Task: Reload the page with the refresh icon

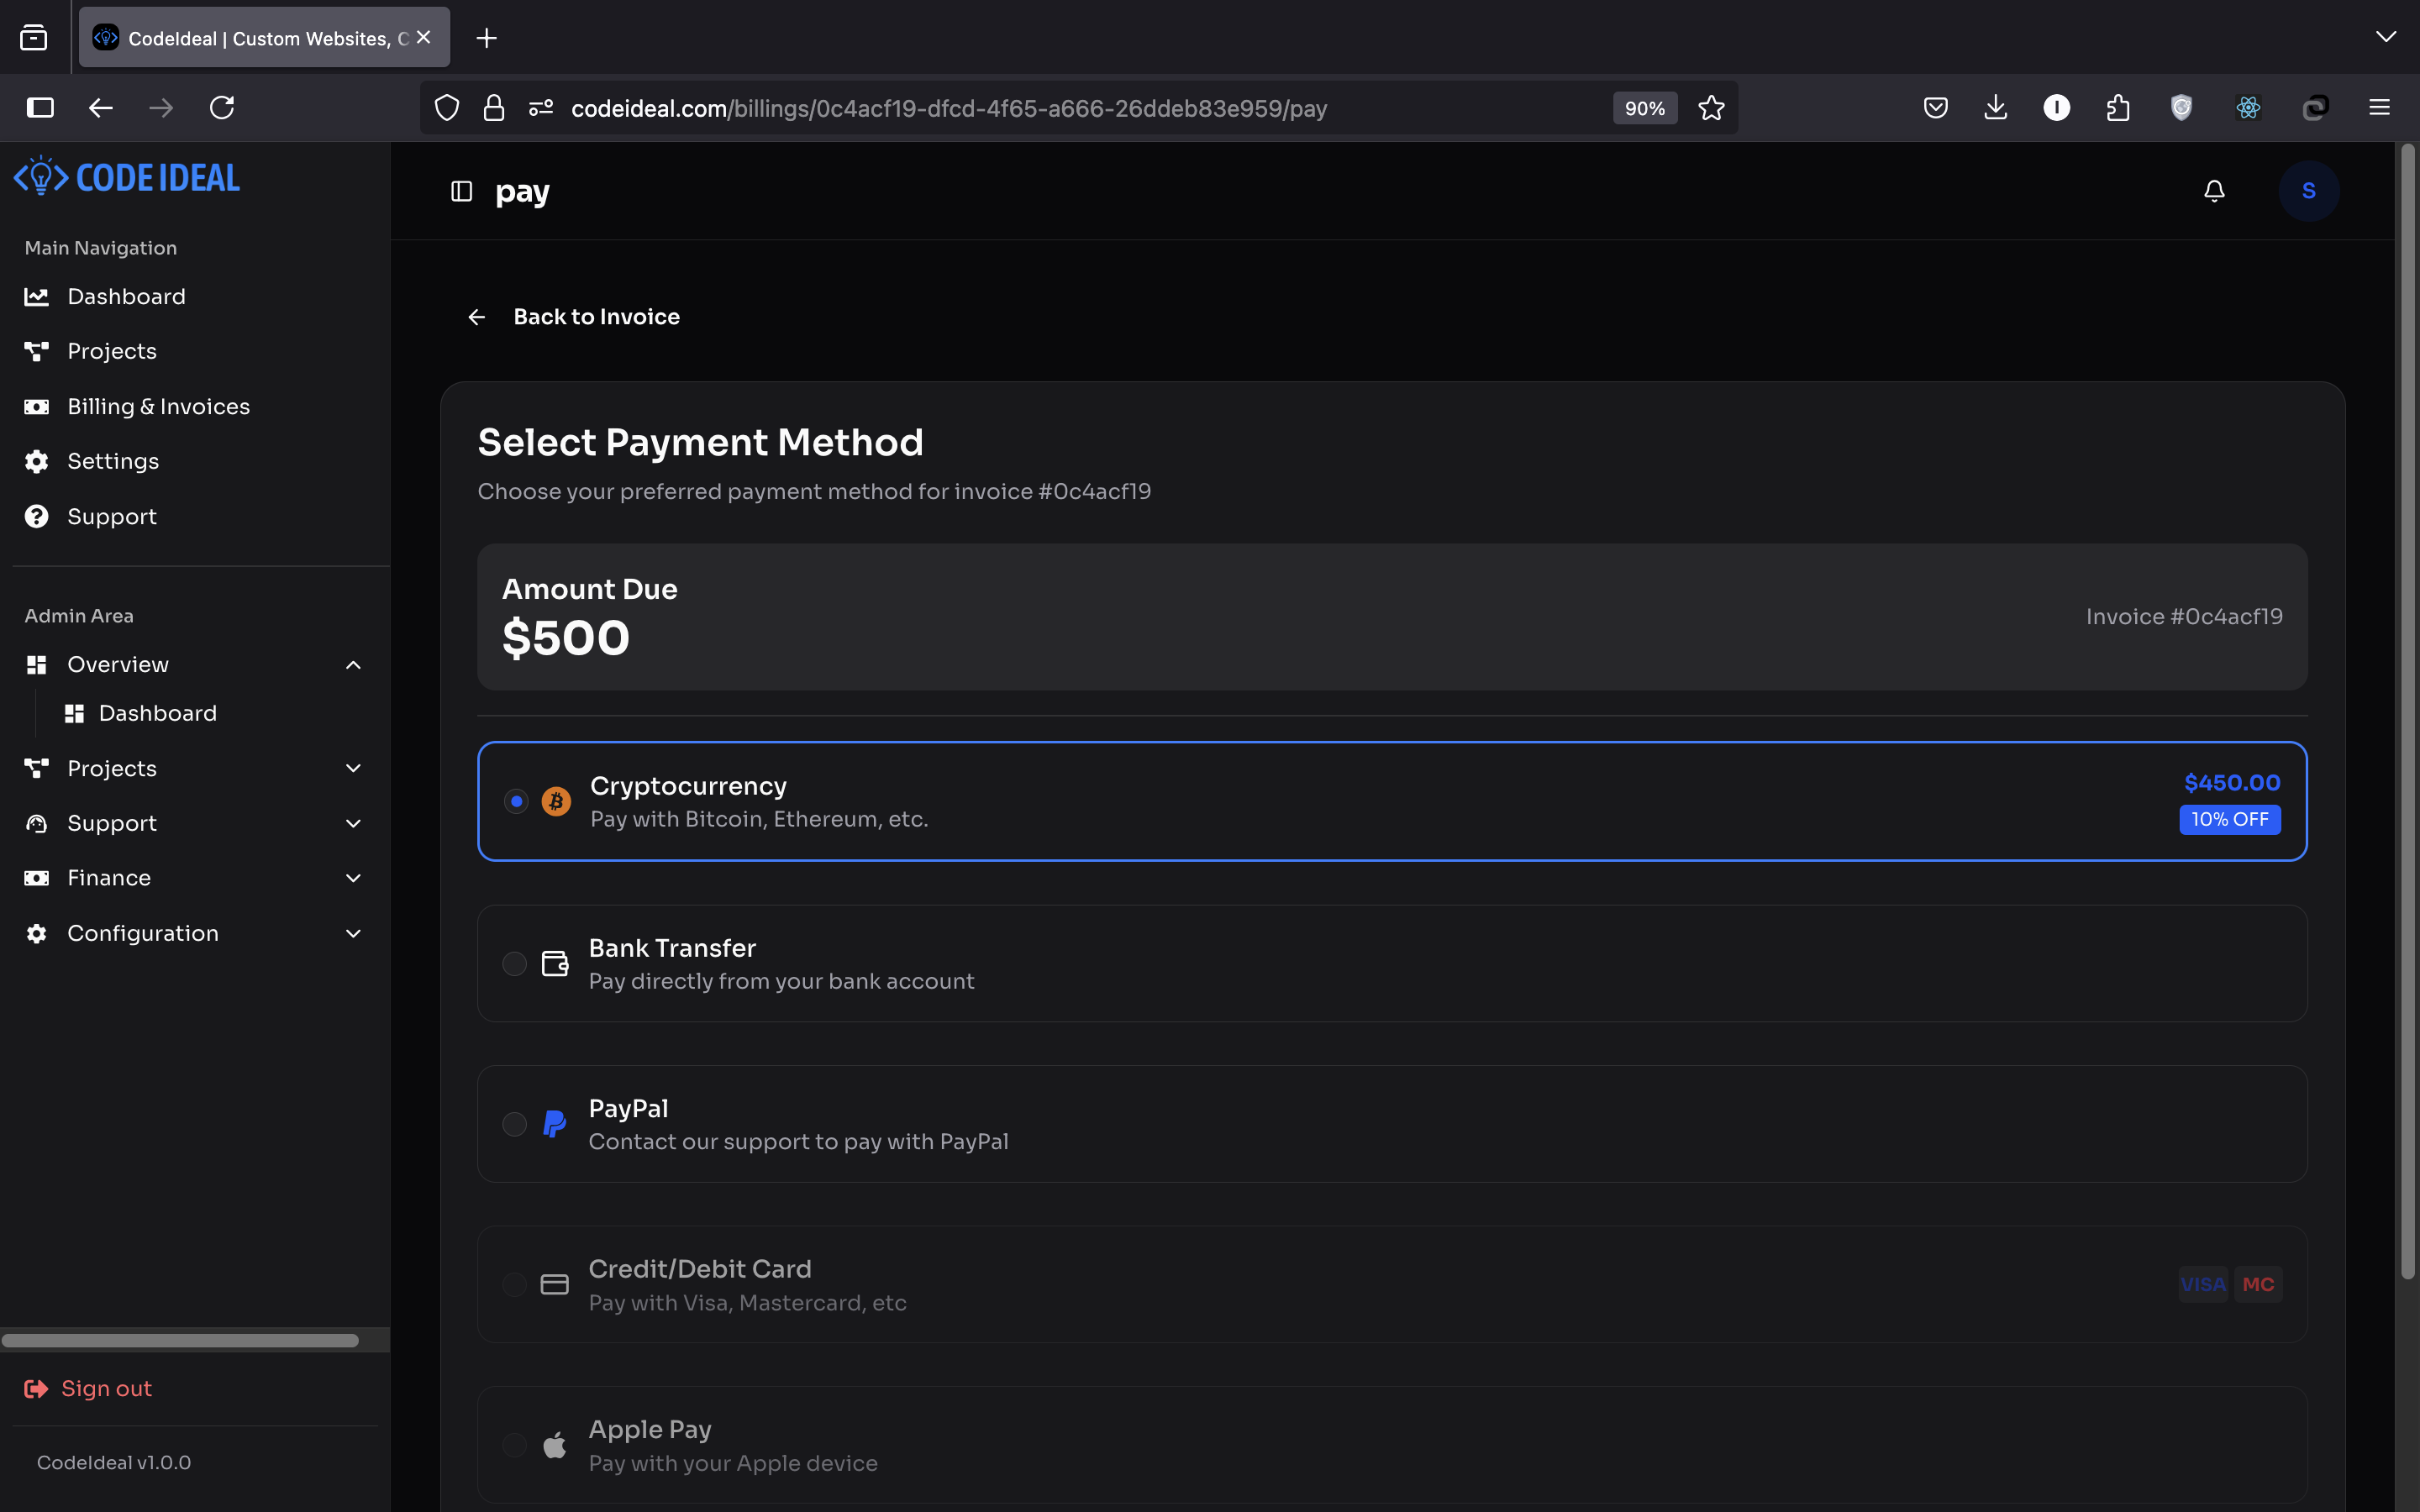Action: tap(222, 108)
